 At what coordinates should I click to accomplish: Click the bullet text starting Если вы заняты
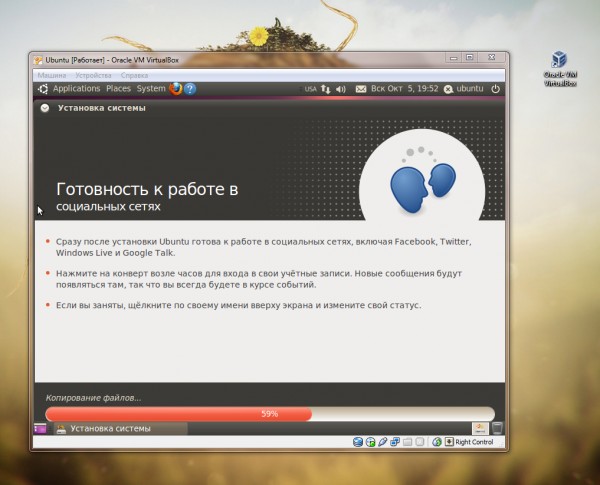tap(238, 305)
